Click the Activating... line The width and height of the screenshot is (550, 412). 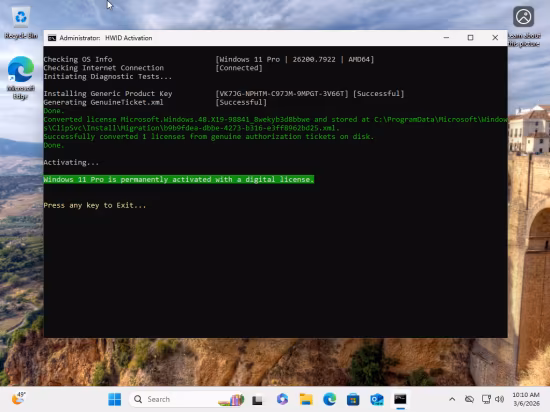[71, 162]
